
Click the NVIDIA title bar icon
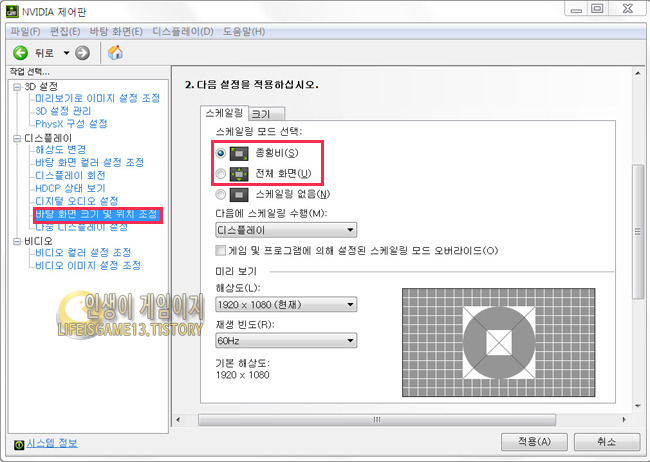[x=12, y=12]
